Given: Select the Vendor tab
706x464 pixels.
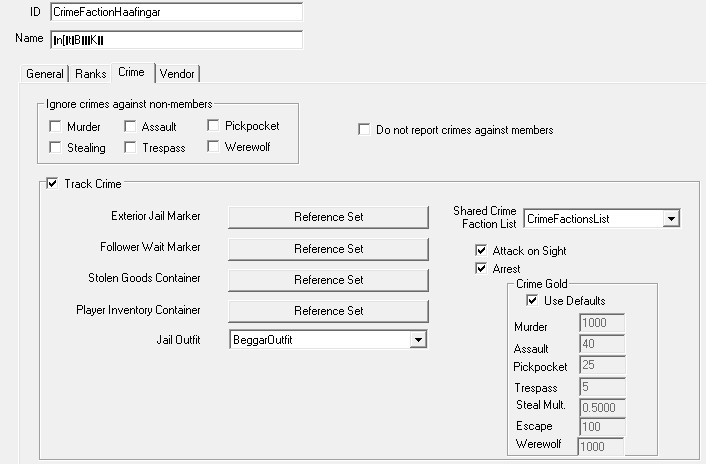Looking at the screenshot, I should pyautogui.click(x=178, y=73).
